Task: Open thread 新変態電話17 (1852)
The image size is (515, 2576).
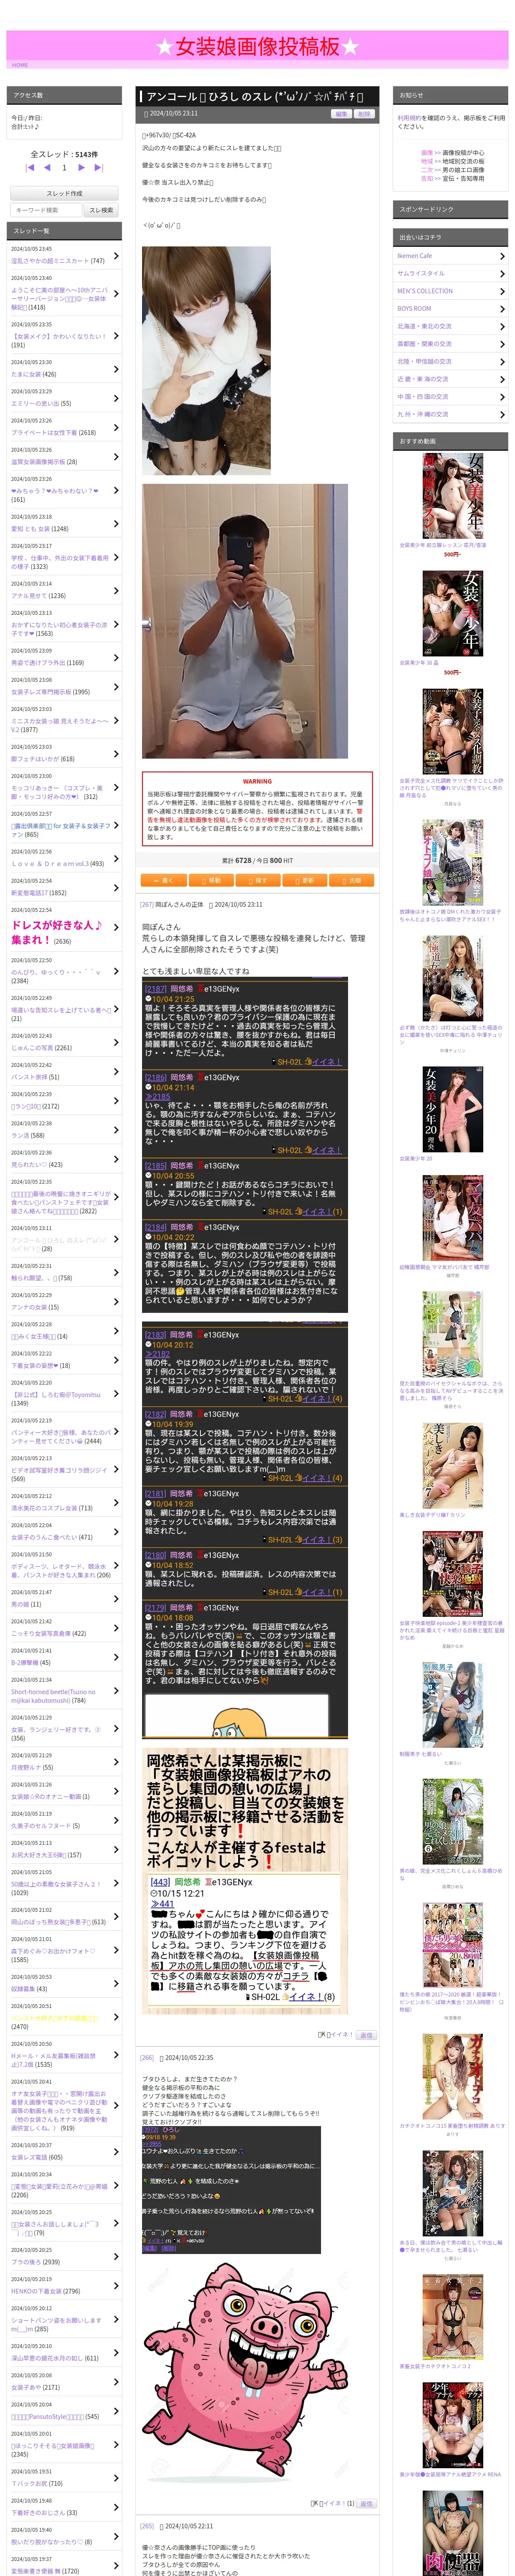Action: click(39, 893)
